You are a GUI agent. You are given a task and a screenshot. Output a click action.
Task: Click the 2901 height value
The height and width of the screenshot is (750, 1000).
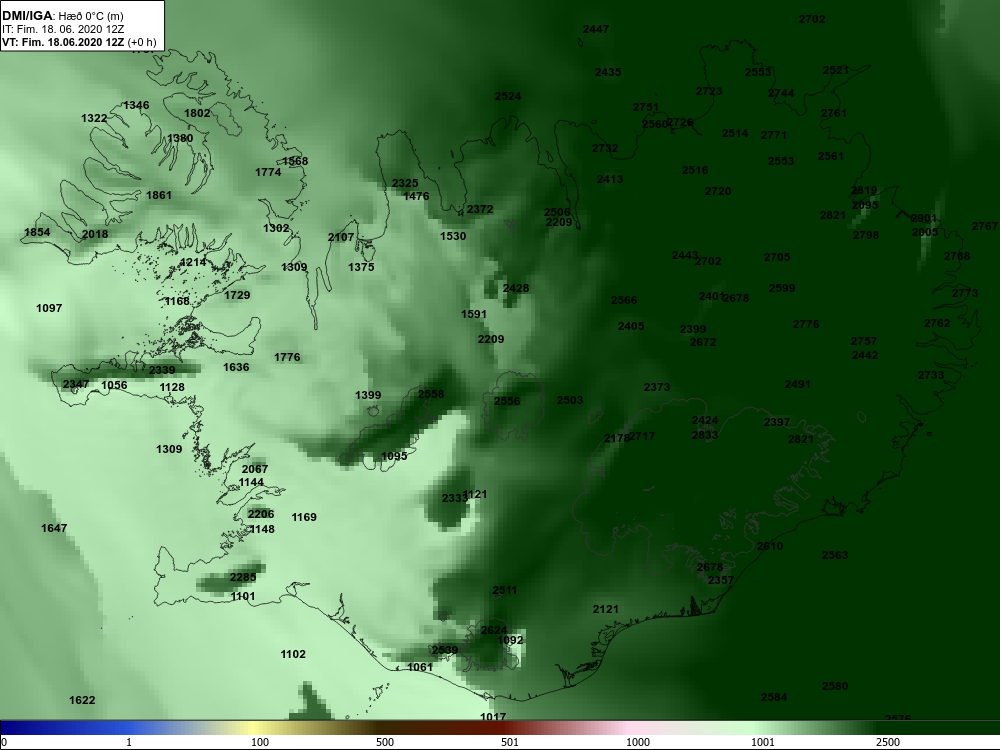924,219
